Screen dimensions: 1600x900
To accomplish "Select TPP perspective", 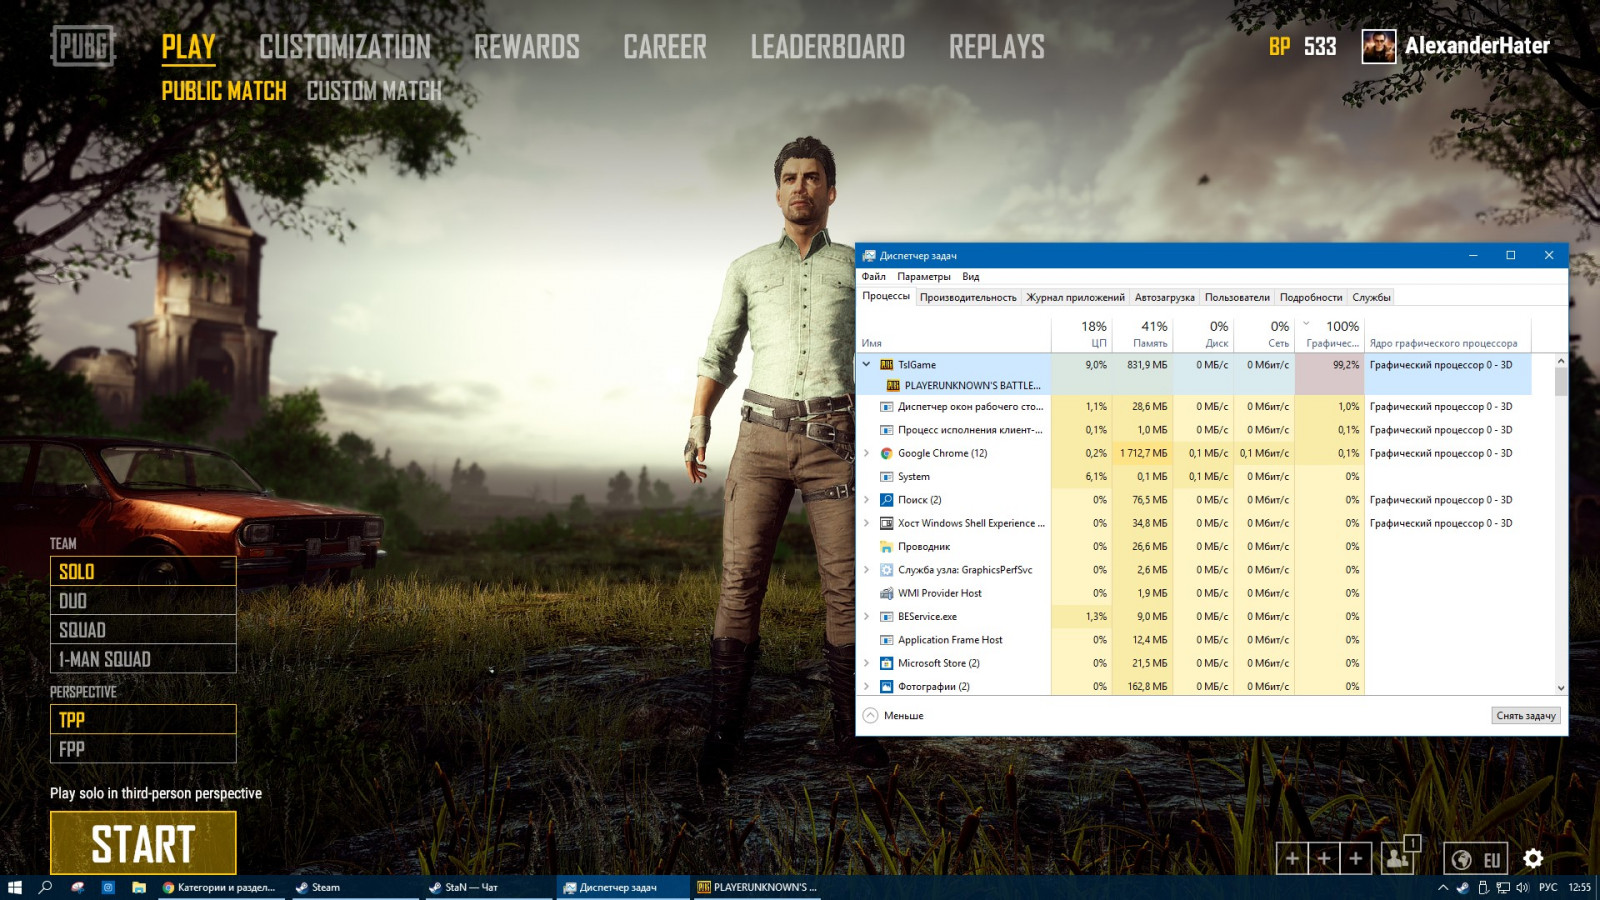I will point(143,719).
